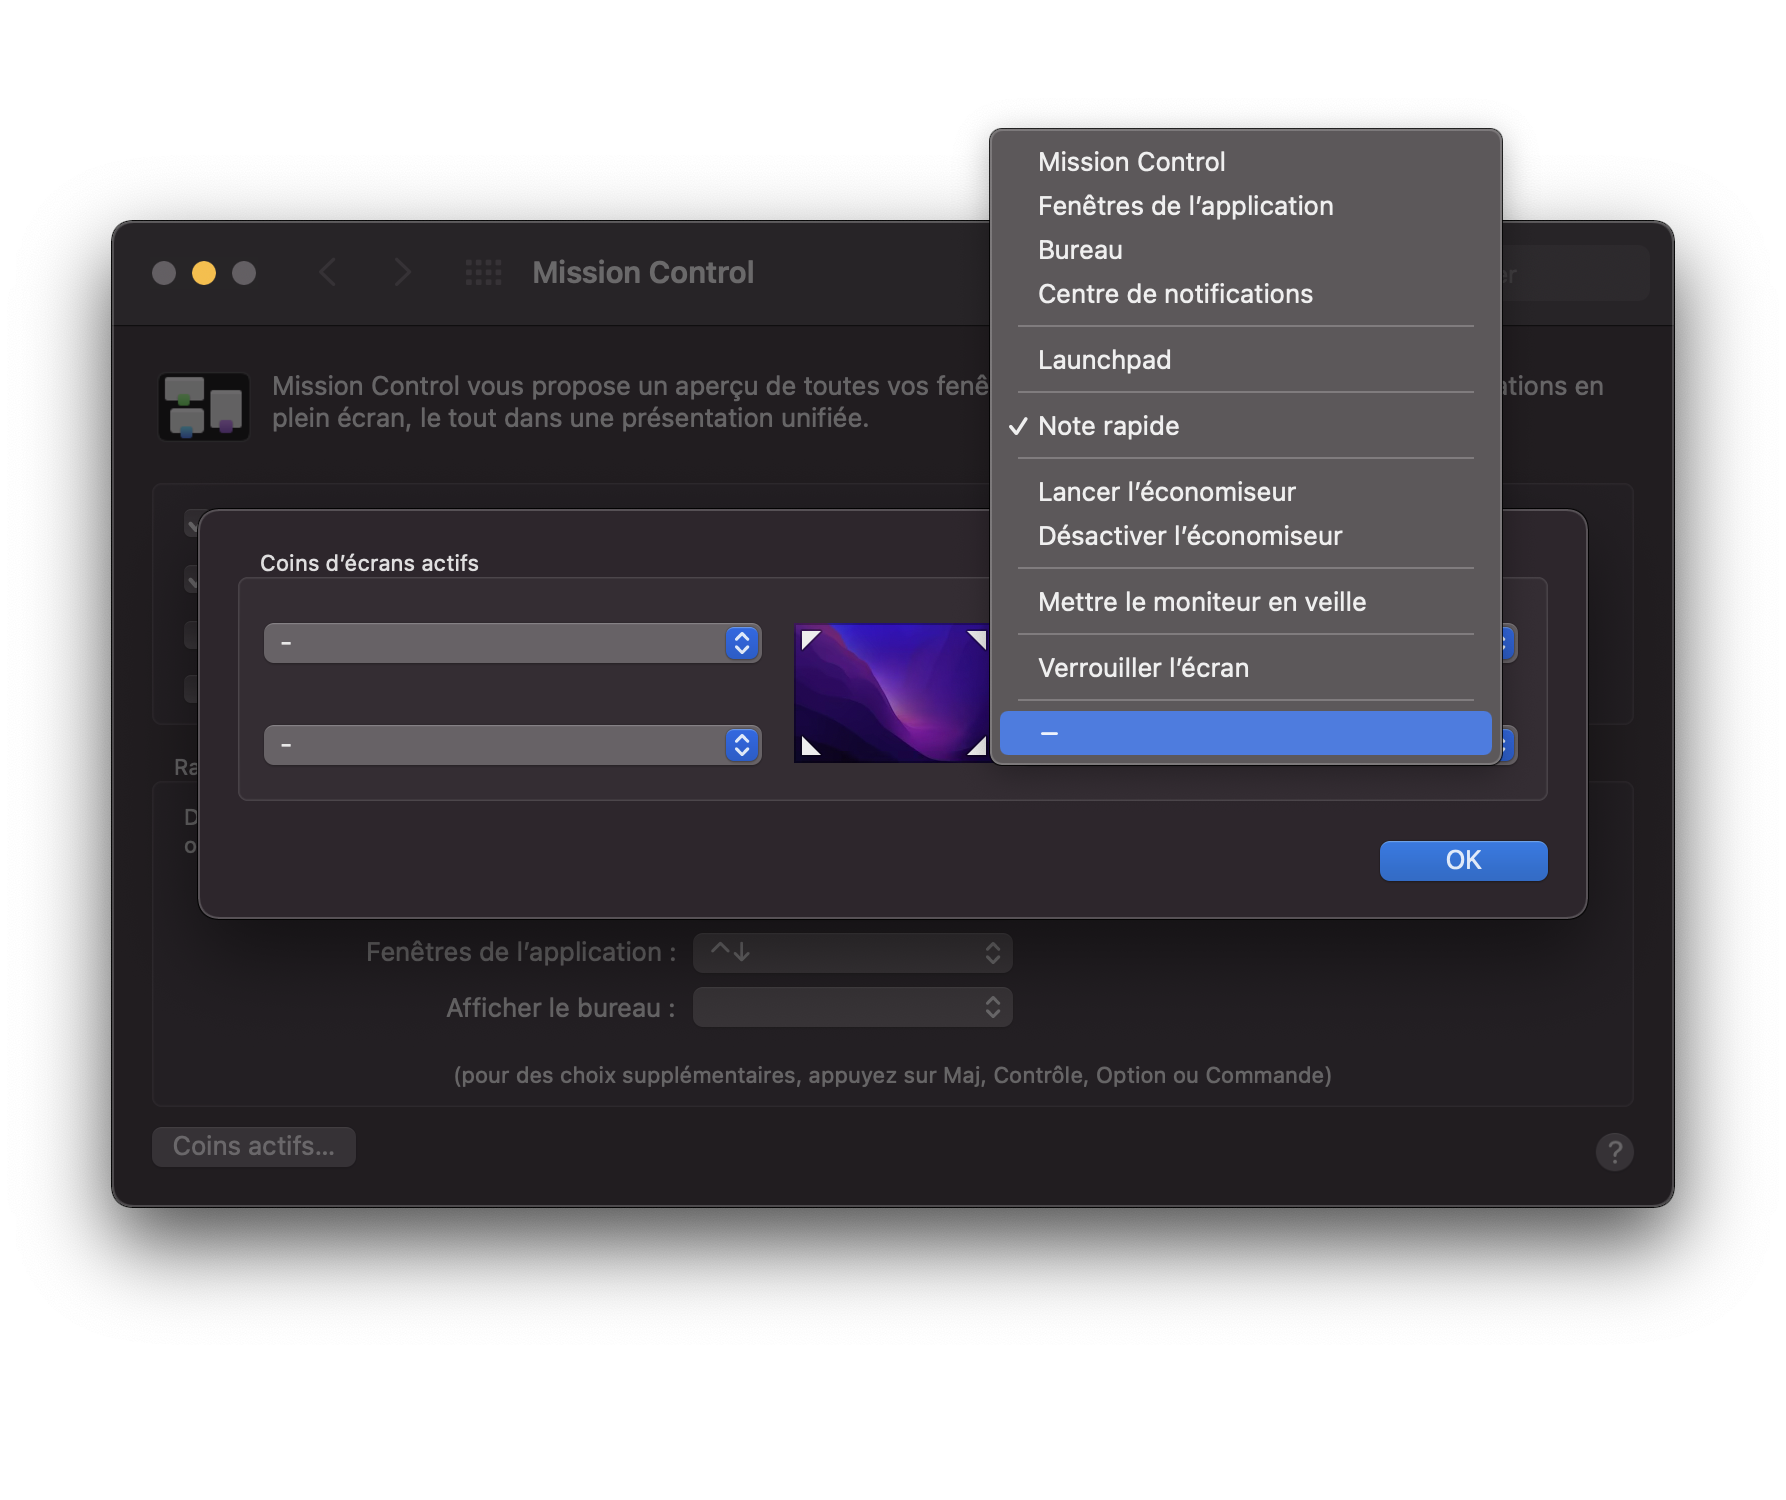
Task: Open the help question mark button
Action: (x=1614, y=1152)
